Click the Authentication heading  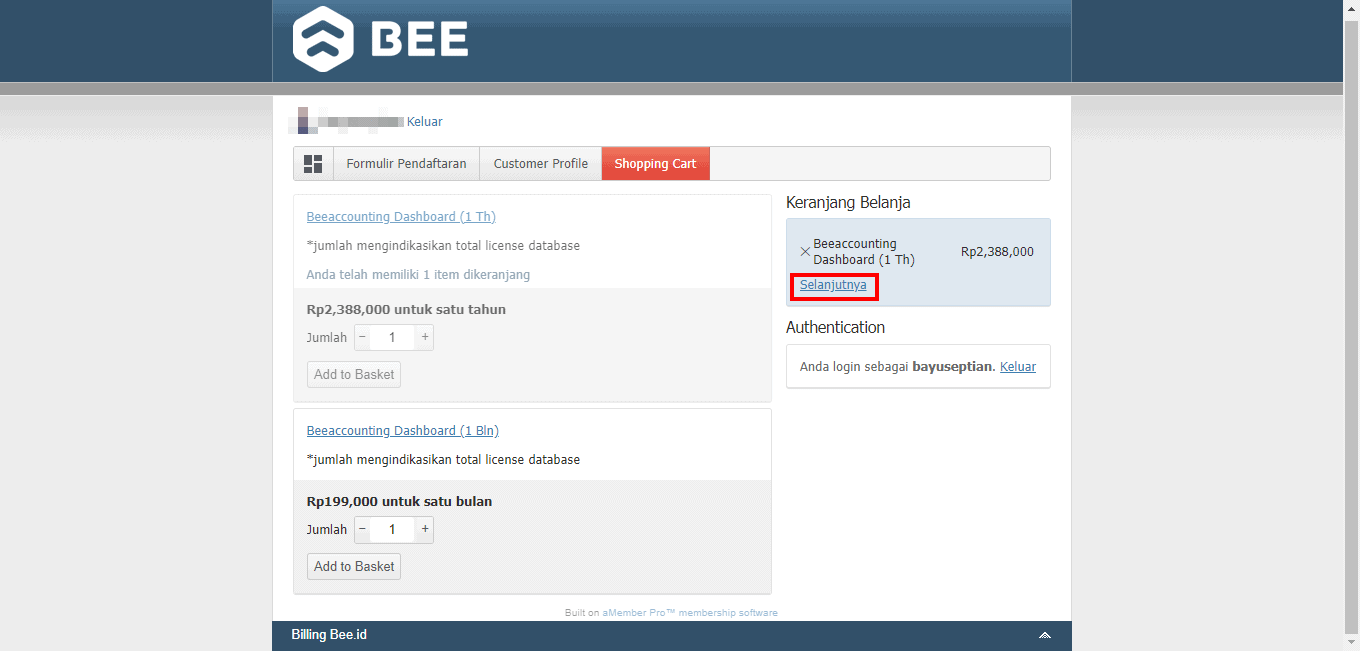(835, 327)
